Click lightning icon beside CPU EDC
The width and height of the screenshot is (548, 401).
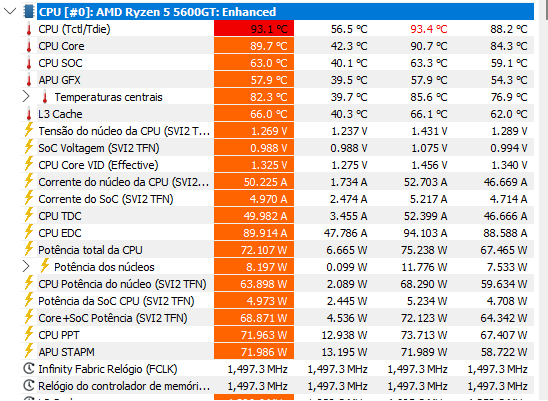pos(29,232)
